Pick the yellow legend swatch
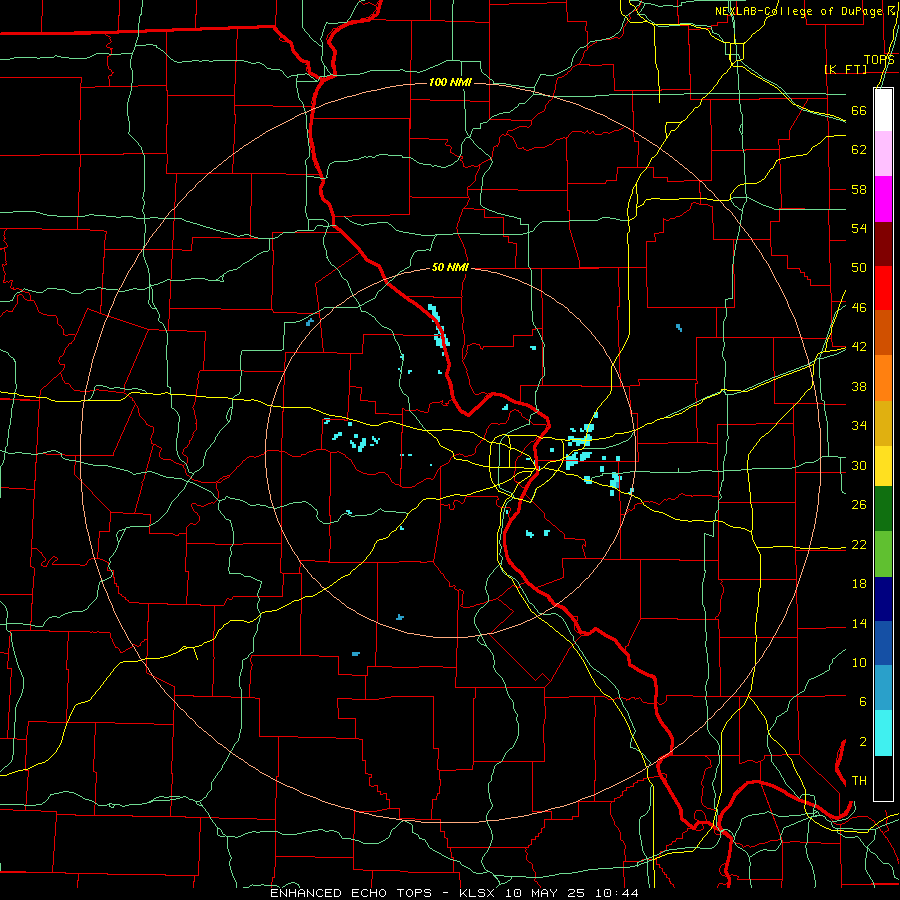 tap(883, 466)
